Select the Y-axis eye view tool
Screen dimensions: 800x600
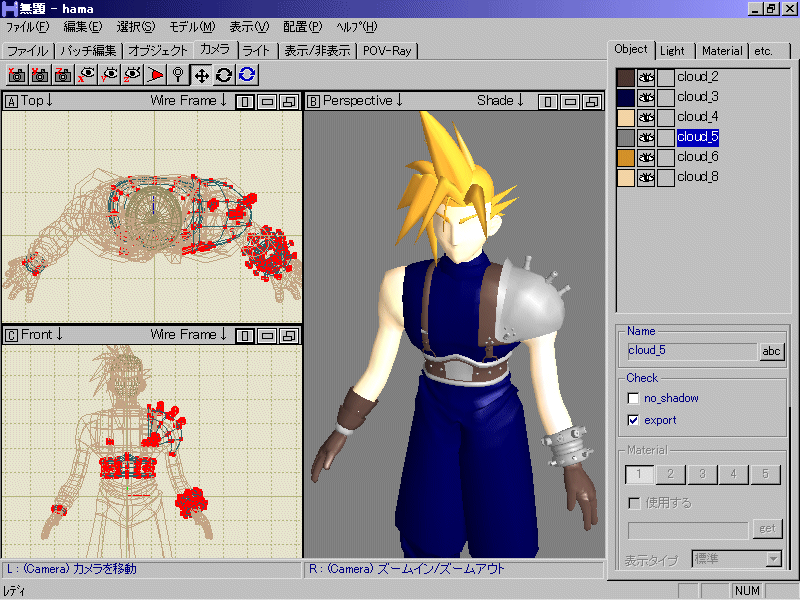(110, 75)
